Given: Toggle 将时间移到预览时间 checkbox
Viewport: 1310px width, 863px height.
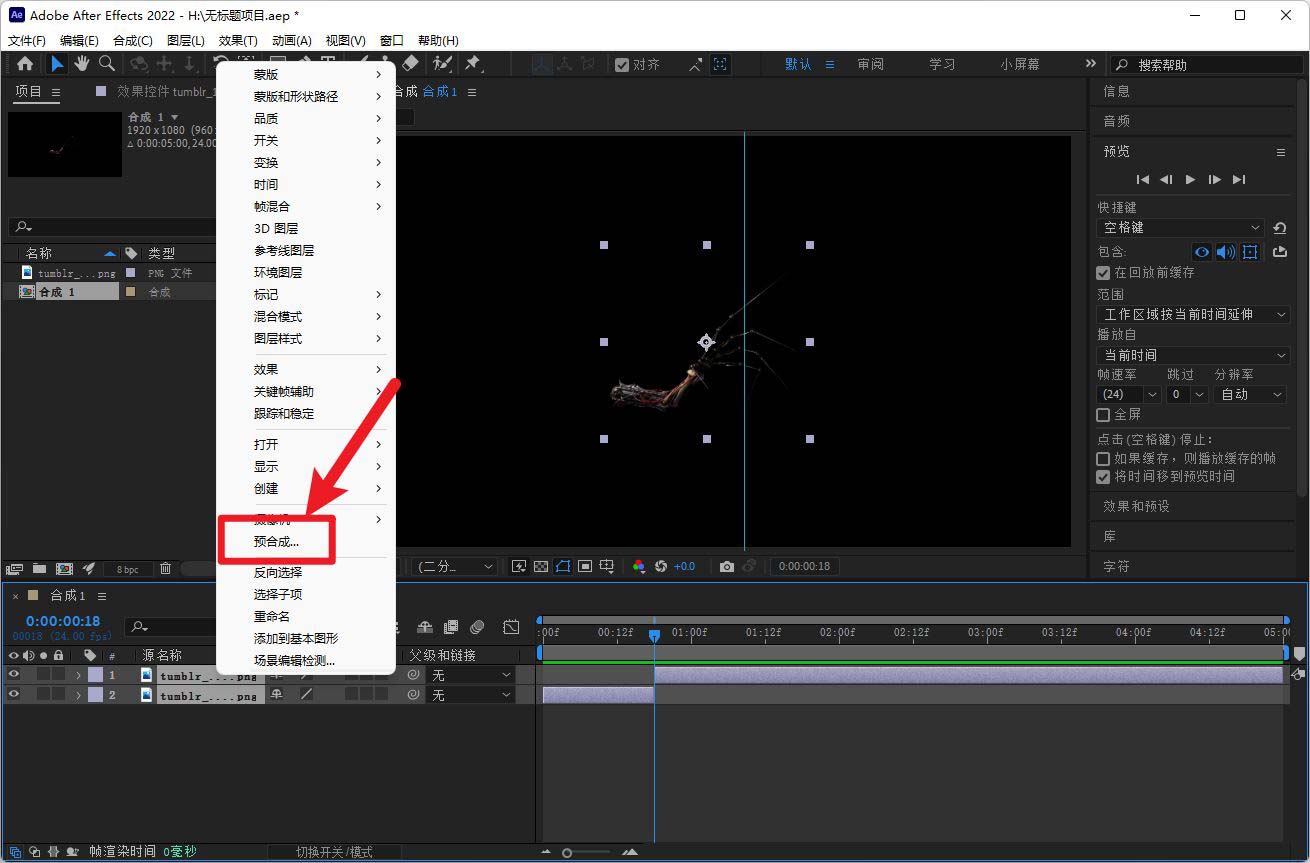Looking at the screenshot, I should coord(1104,477).
